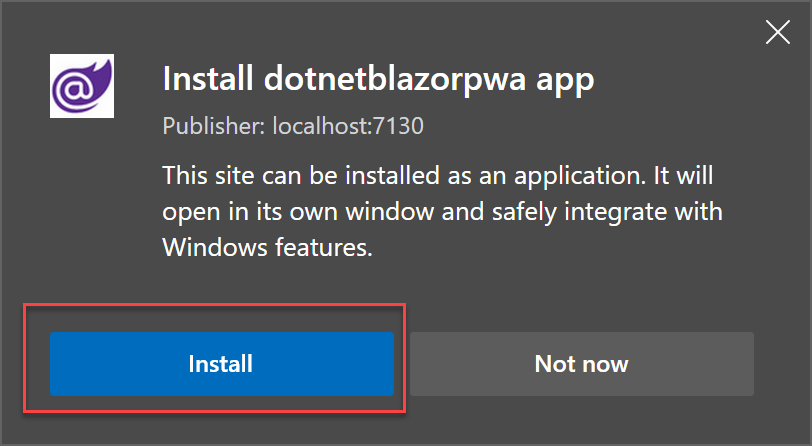Select the @ symbol logo in the dialog

(80, 89)
